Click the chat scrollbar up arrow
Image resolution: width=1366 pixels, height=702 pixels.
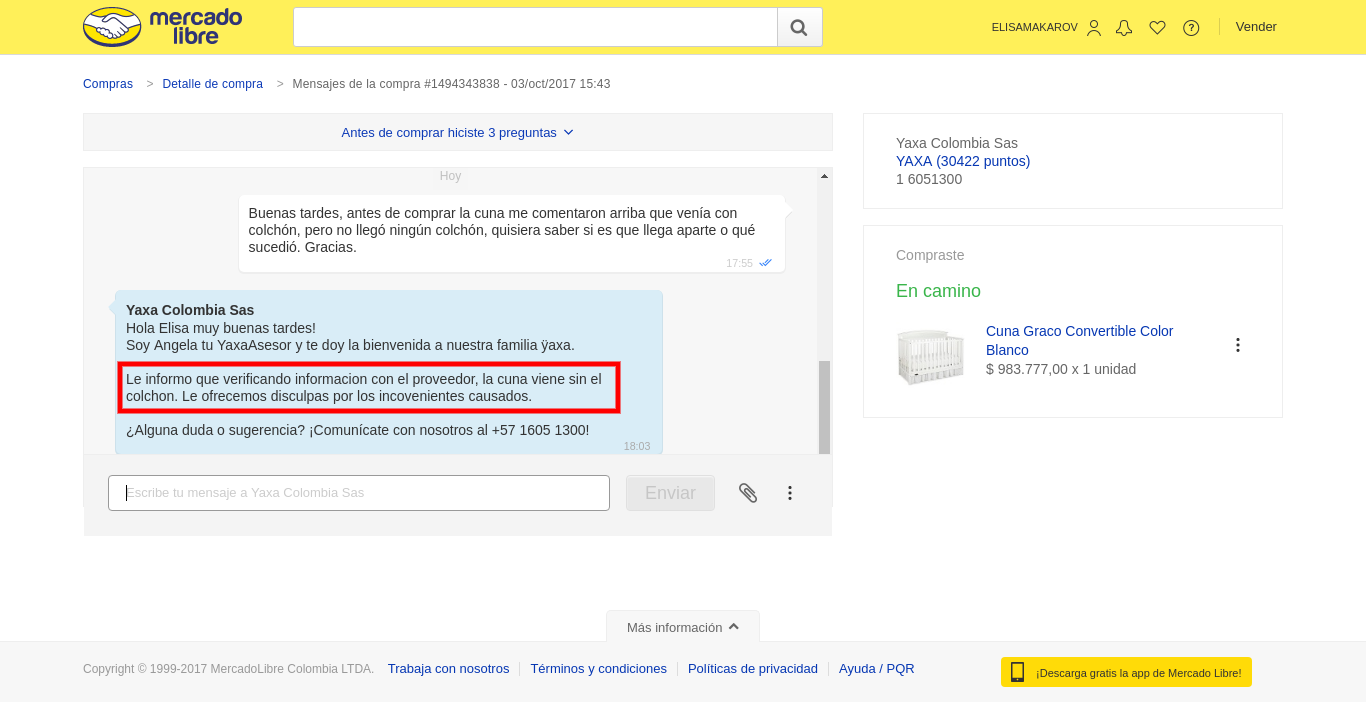(x=824, y=176)
